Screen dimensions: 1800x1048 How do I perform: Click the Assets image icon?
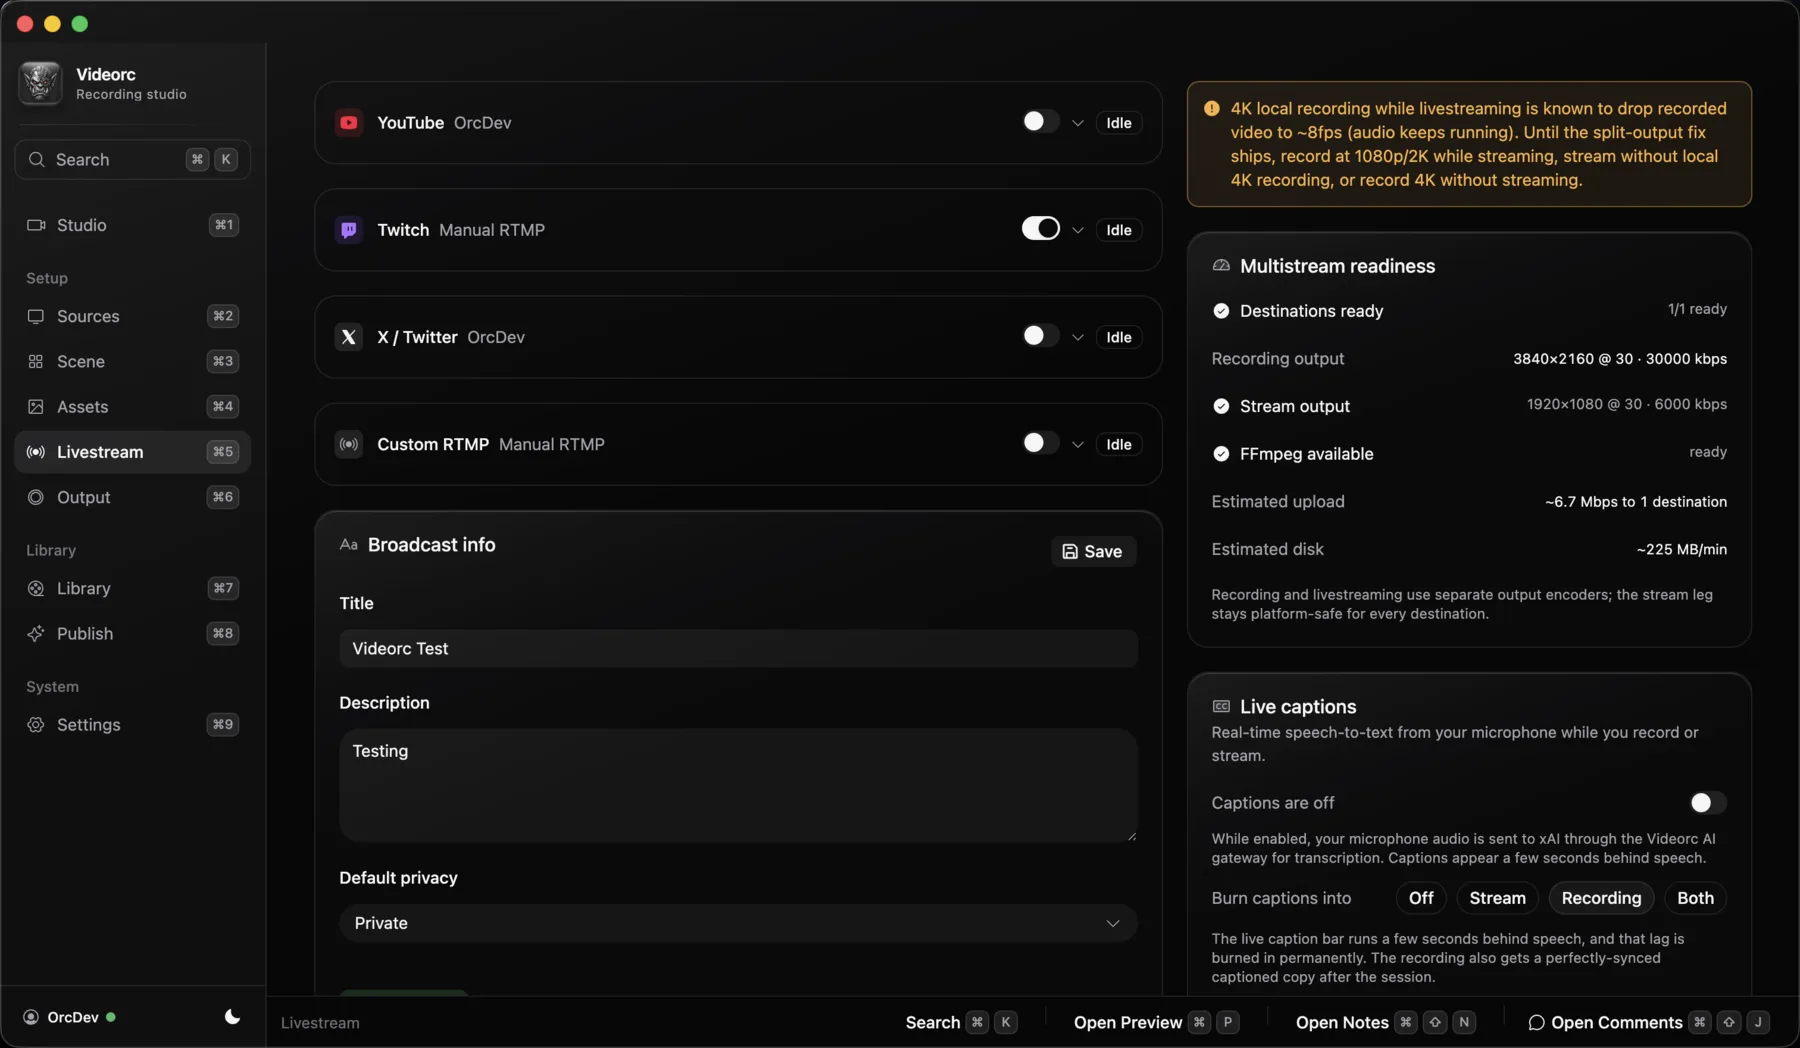click(36, 407)
